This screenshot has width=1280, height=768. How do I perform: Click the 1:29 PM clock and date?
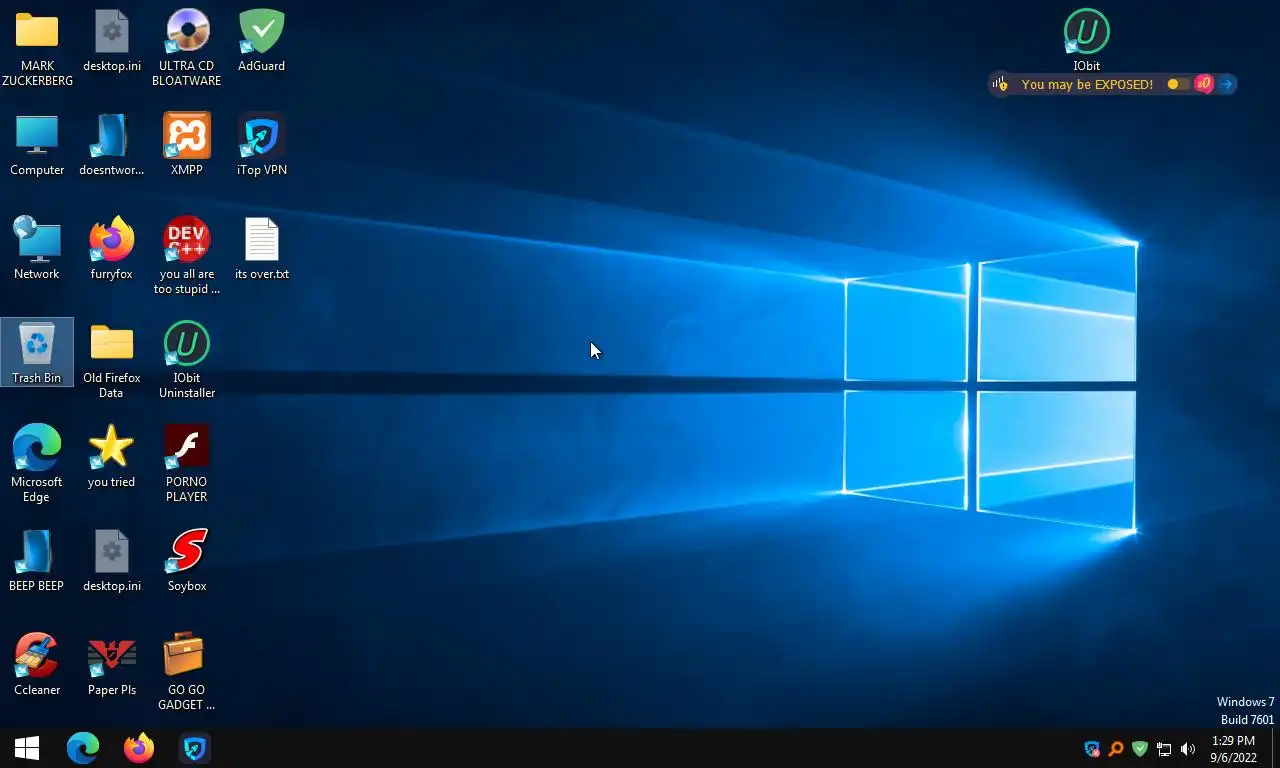(1233, 749)
